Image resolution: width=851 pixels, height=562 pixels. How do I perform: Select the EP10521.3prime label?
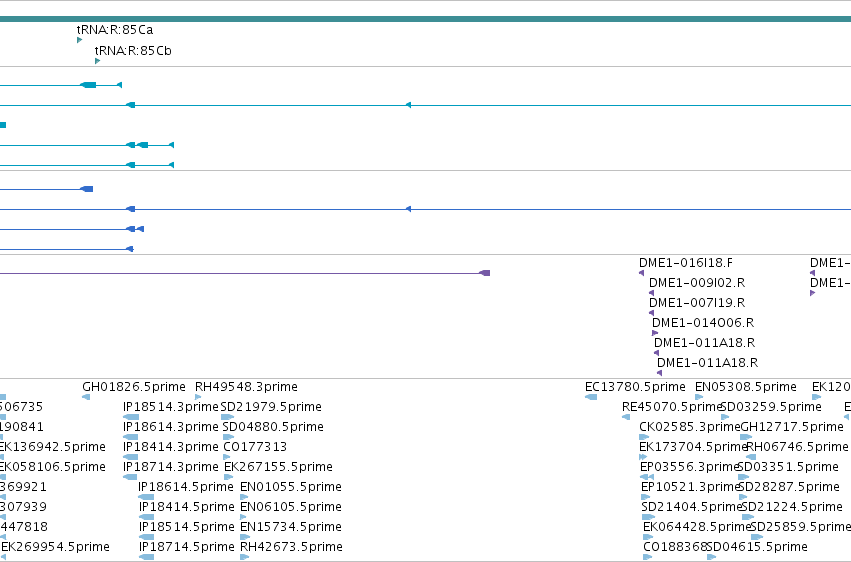[x=691, y=487]
